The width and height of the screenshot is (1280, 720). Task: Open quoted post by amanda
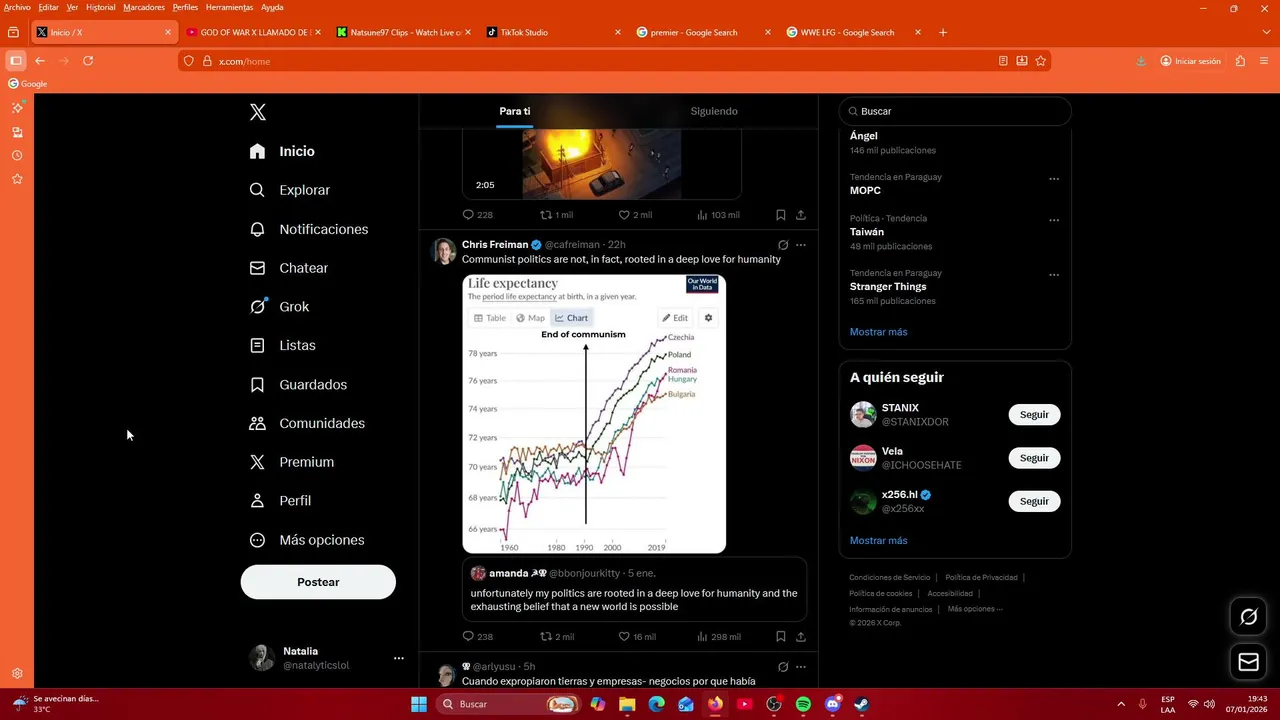pyautogui.click(x=634, y=590)
